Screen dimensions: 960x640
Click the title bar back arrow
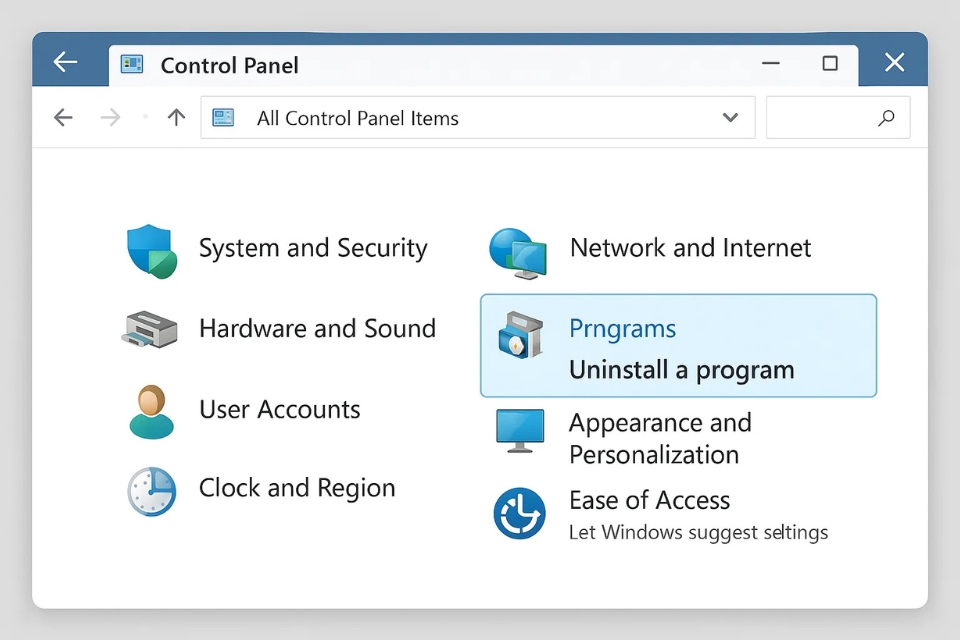pos(66,63)
